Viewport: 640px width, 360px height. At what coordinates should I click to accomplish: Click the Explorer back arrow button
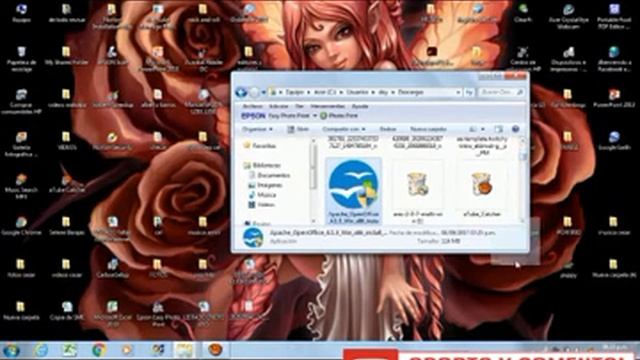pos(241,92)
